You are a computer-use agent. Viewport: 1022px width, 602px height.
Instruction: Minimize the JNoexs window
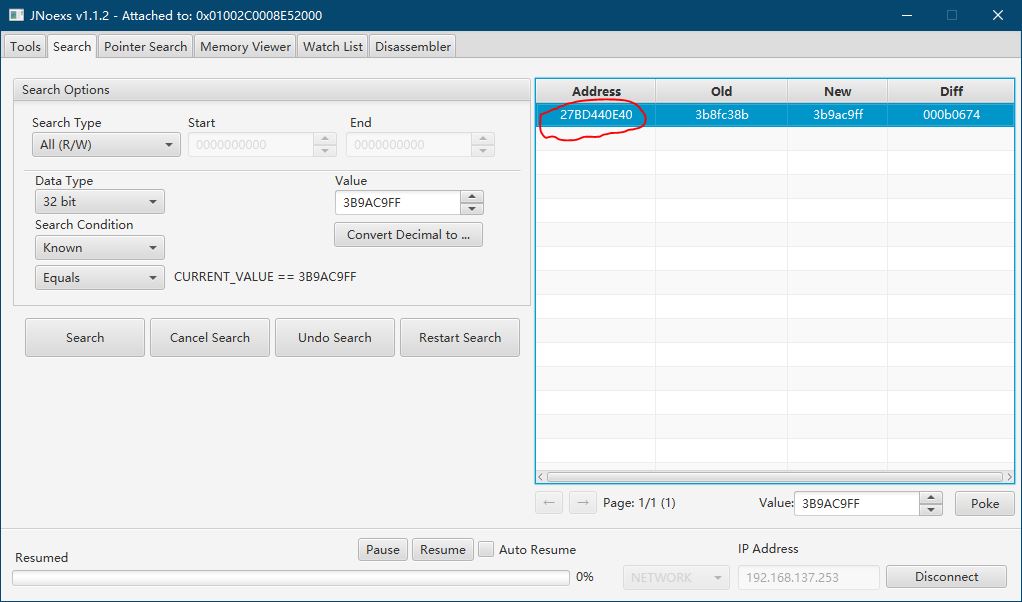click(907, 15)
